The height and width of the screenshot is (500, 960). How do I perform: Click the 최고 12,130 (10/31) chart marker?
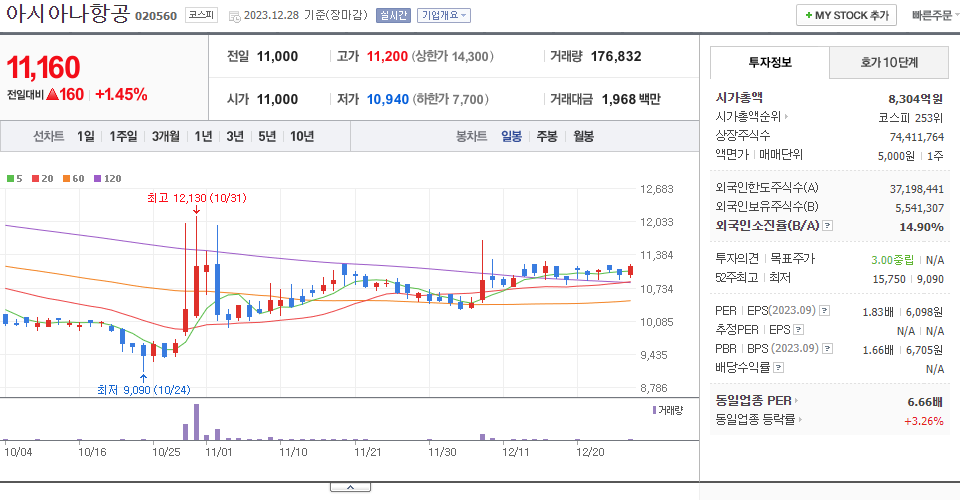[197, 198]
